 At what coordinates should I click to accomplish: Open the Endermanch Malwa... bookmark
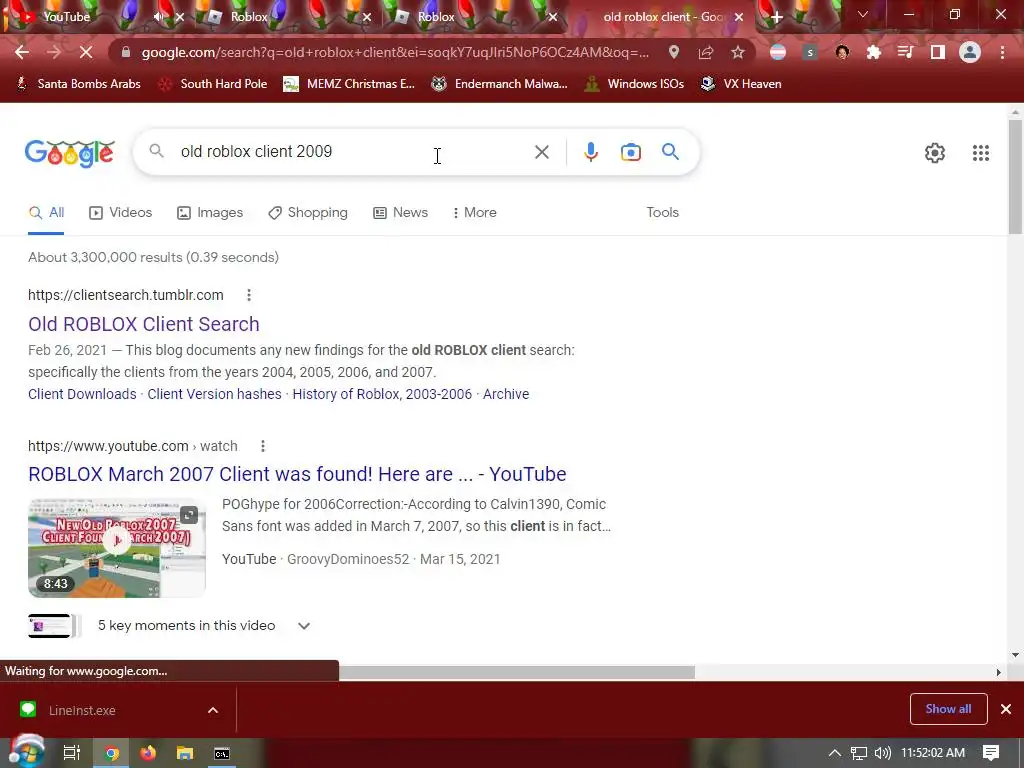click(x=500, y=84)
